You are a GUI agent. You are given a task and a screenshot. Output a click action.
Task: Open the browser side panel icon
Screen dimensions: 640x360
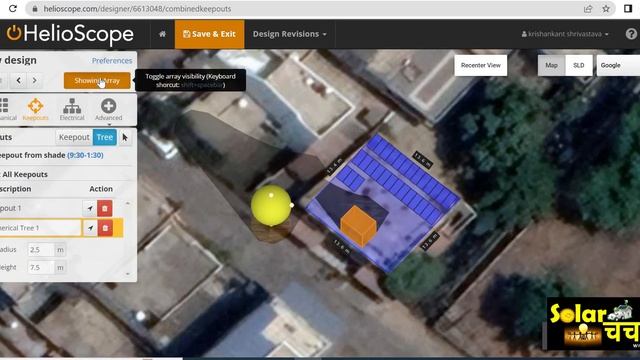point(628,9)
